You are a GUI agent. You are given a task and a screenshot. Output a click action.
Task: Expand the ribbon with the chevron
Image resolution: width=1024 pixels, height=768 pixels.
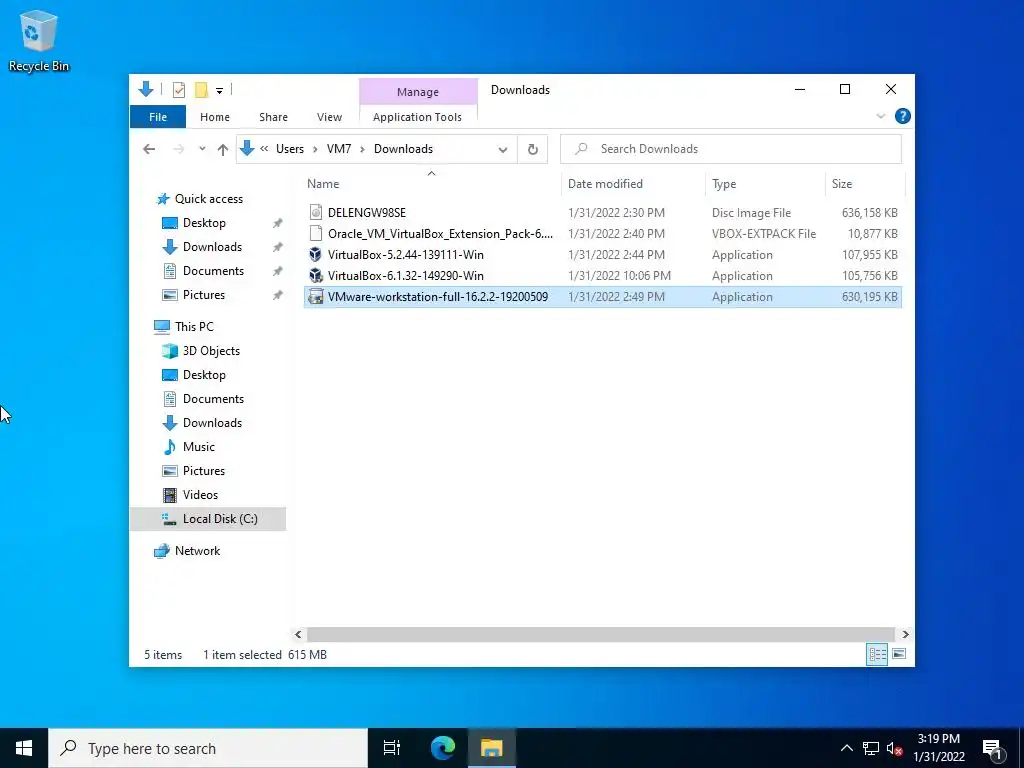[x=880, y=116]
